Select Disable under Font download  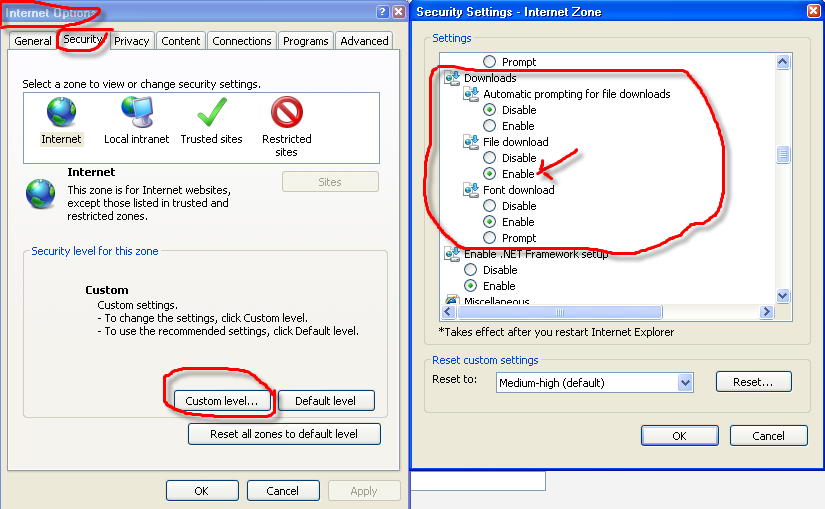coord(489,205)
